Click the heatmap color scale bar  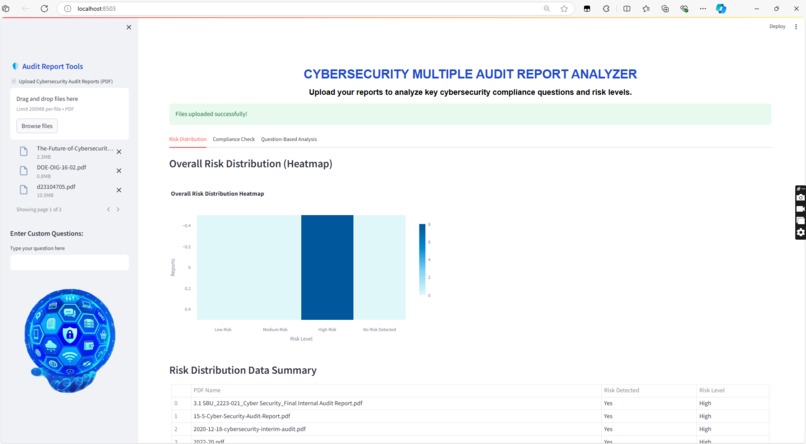(x=422, y=260)
